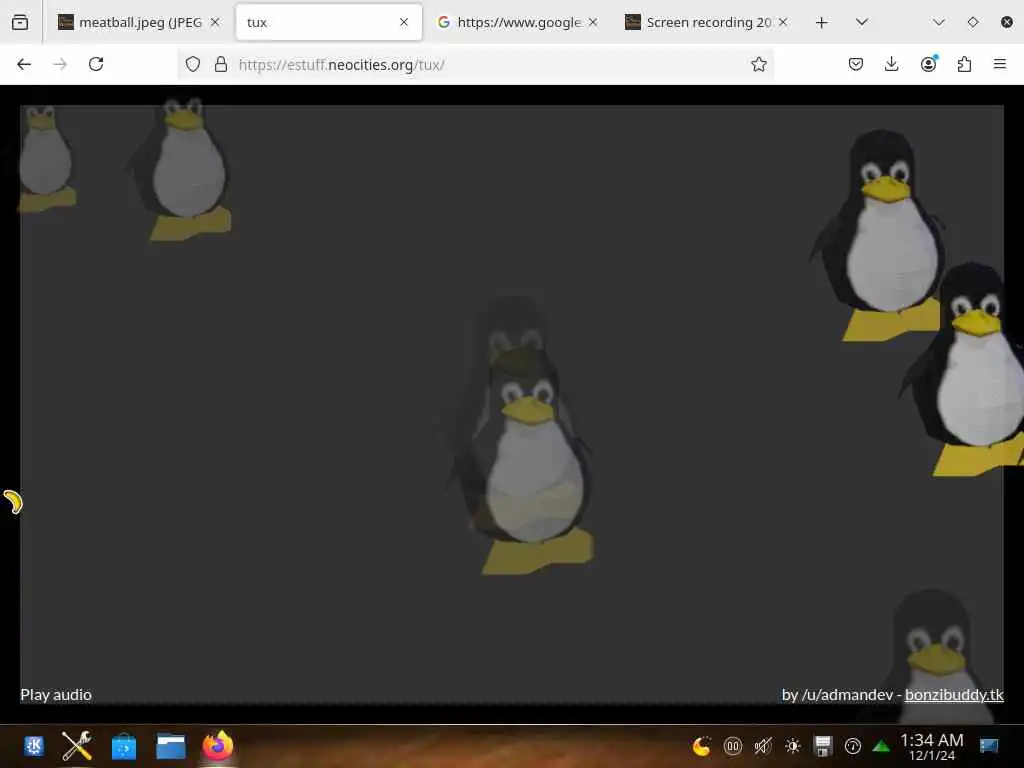Switch to the Screen recording tab
1024x768 pixels.
(706, 22)
